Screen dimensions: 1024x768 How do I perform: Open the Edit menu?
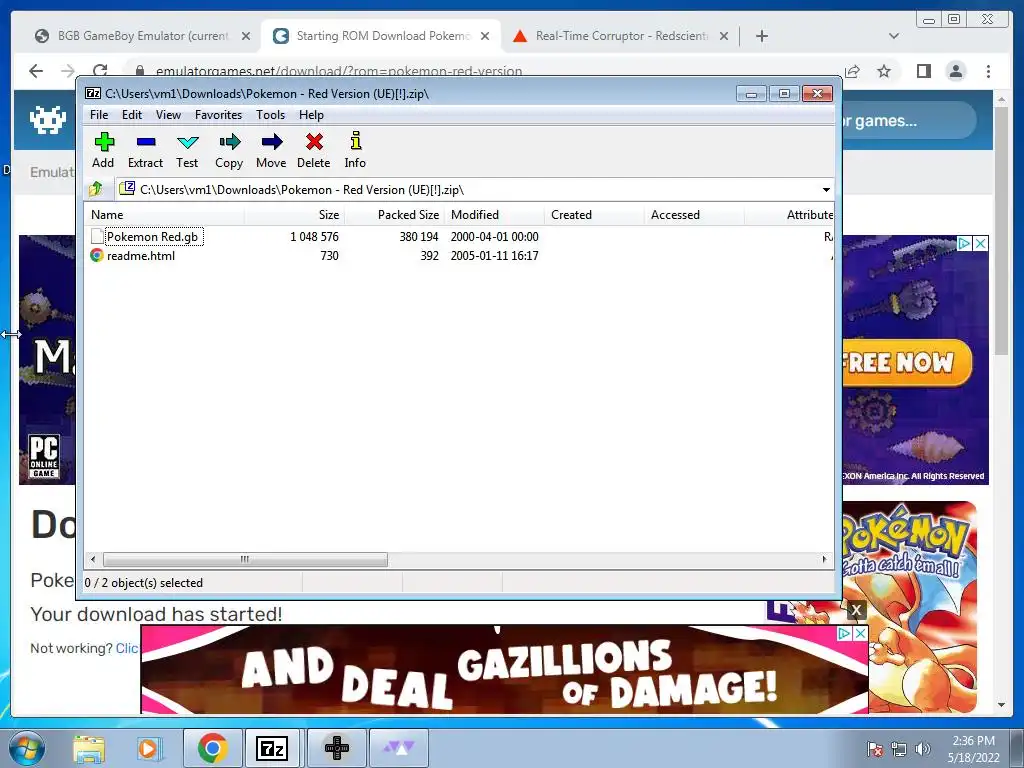[132, 115]
